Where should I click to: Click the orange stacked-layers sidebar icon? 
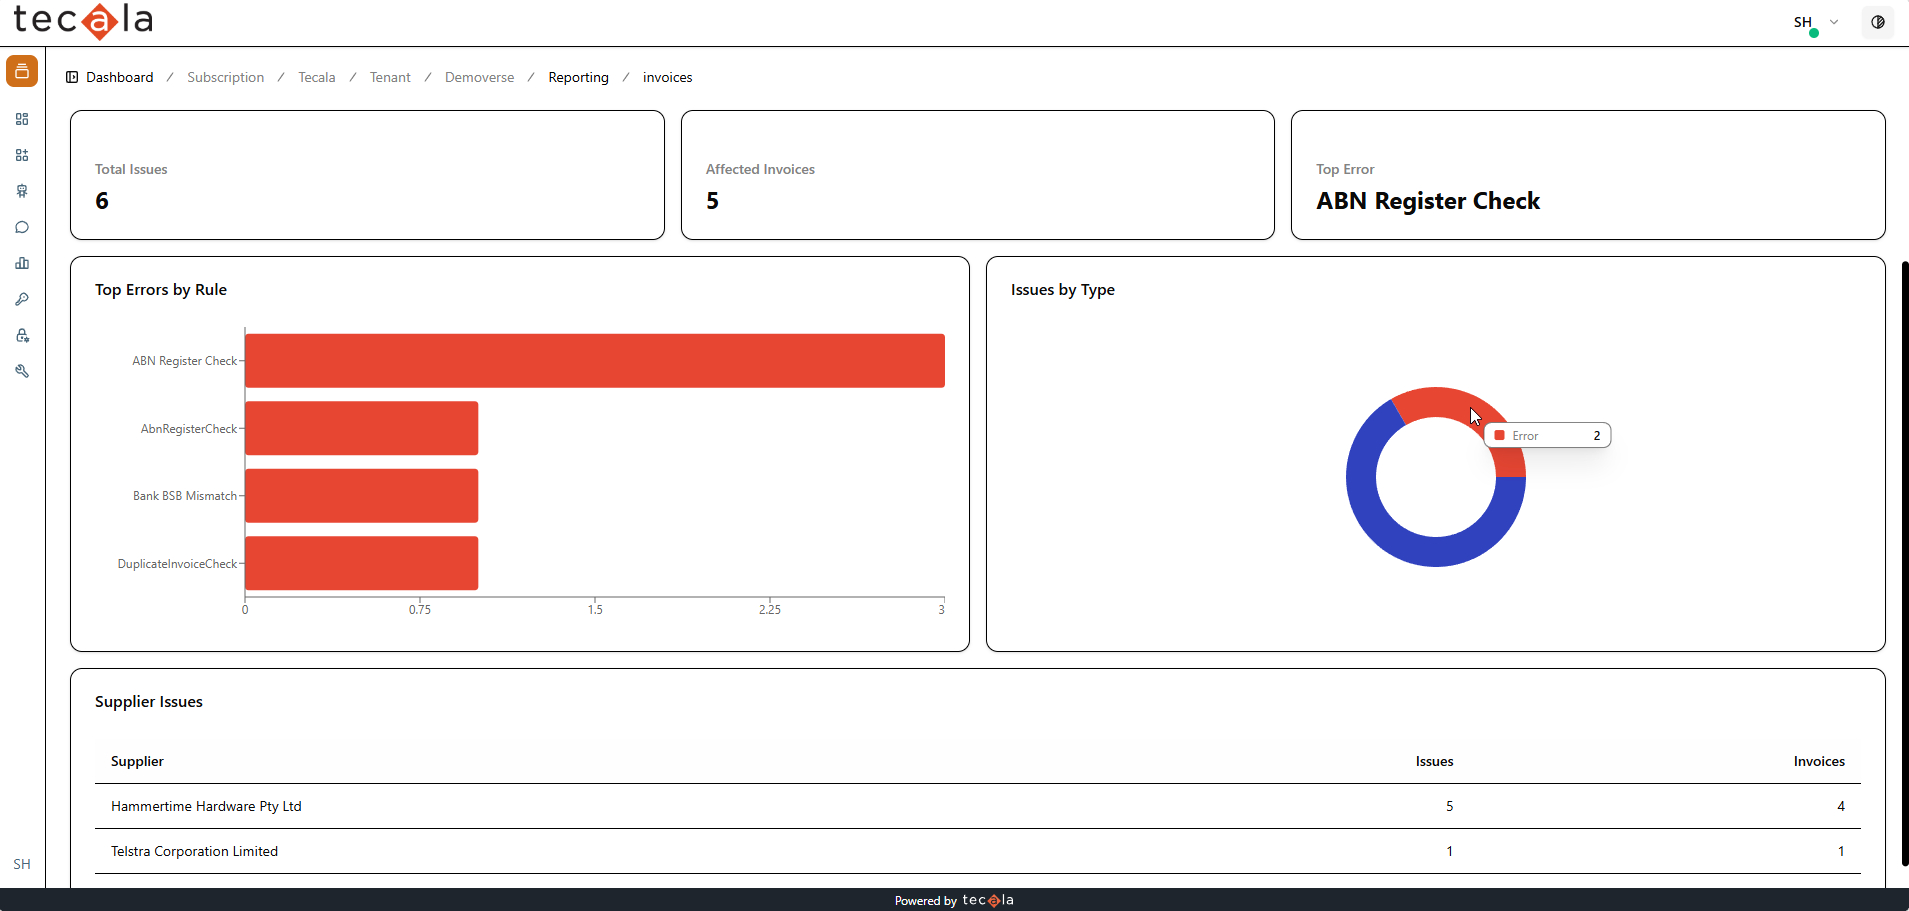coord(22,71)
